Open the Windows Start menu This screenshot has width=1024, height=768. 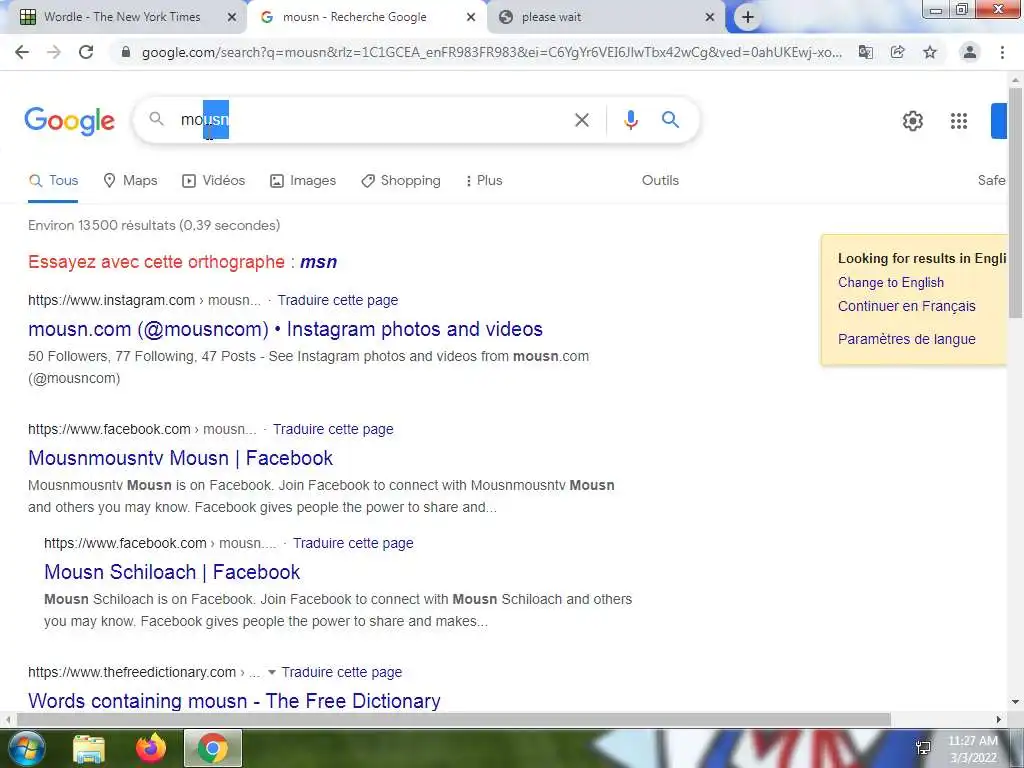click(x=26, y=748)
